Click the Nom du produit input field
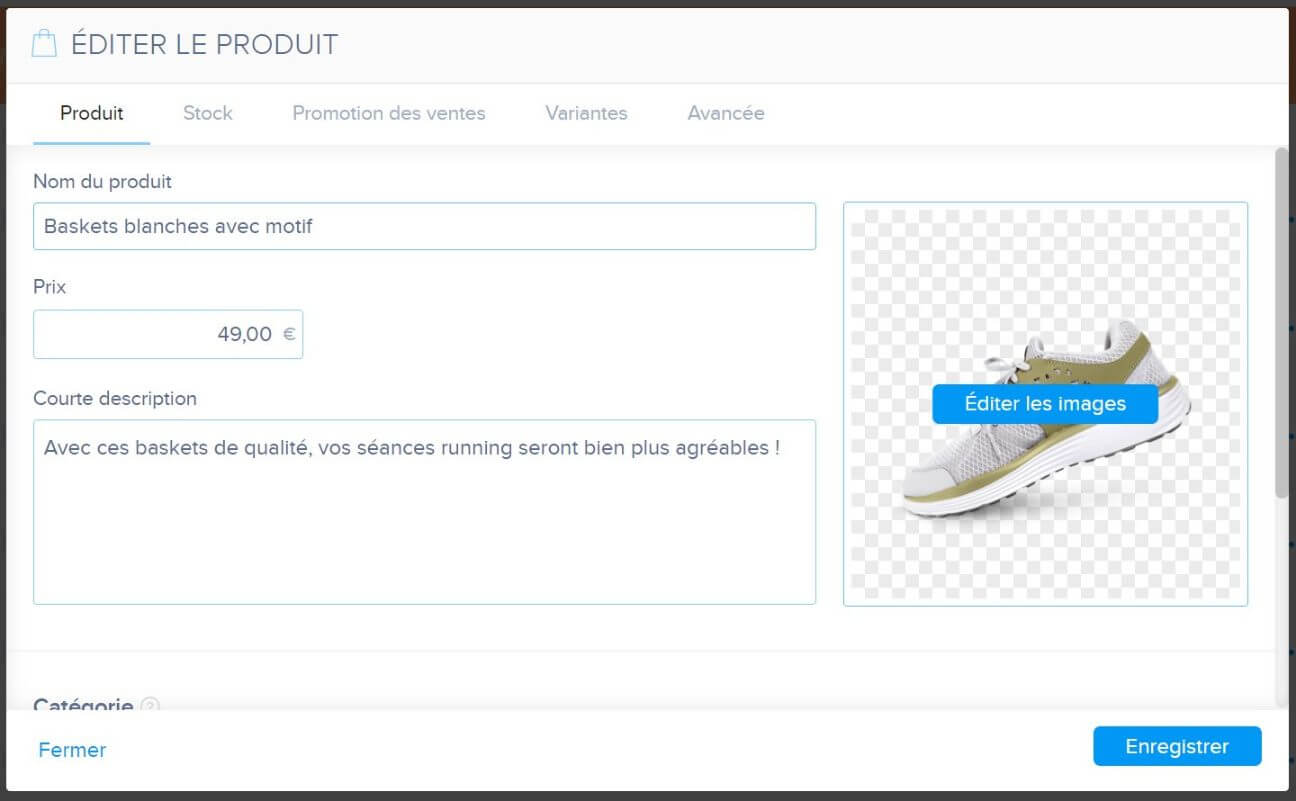The height and width of the screenshot is (801, 1296). click(424, 226)
